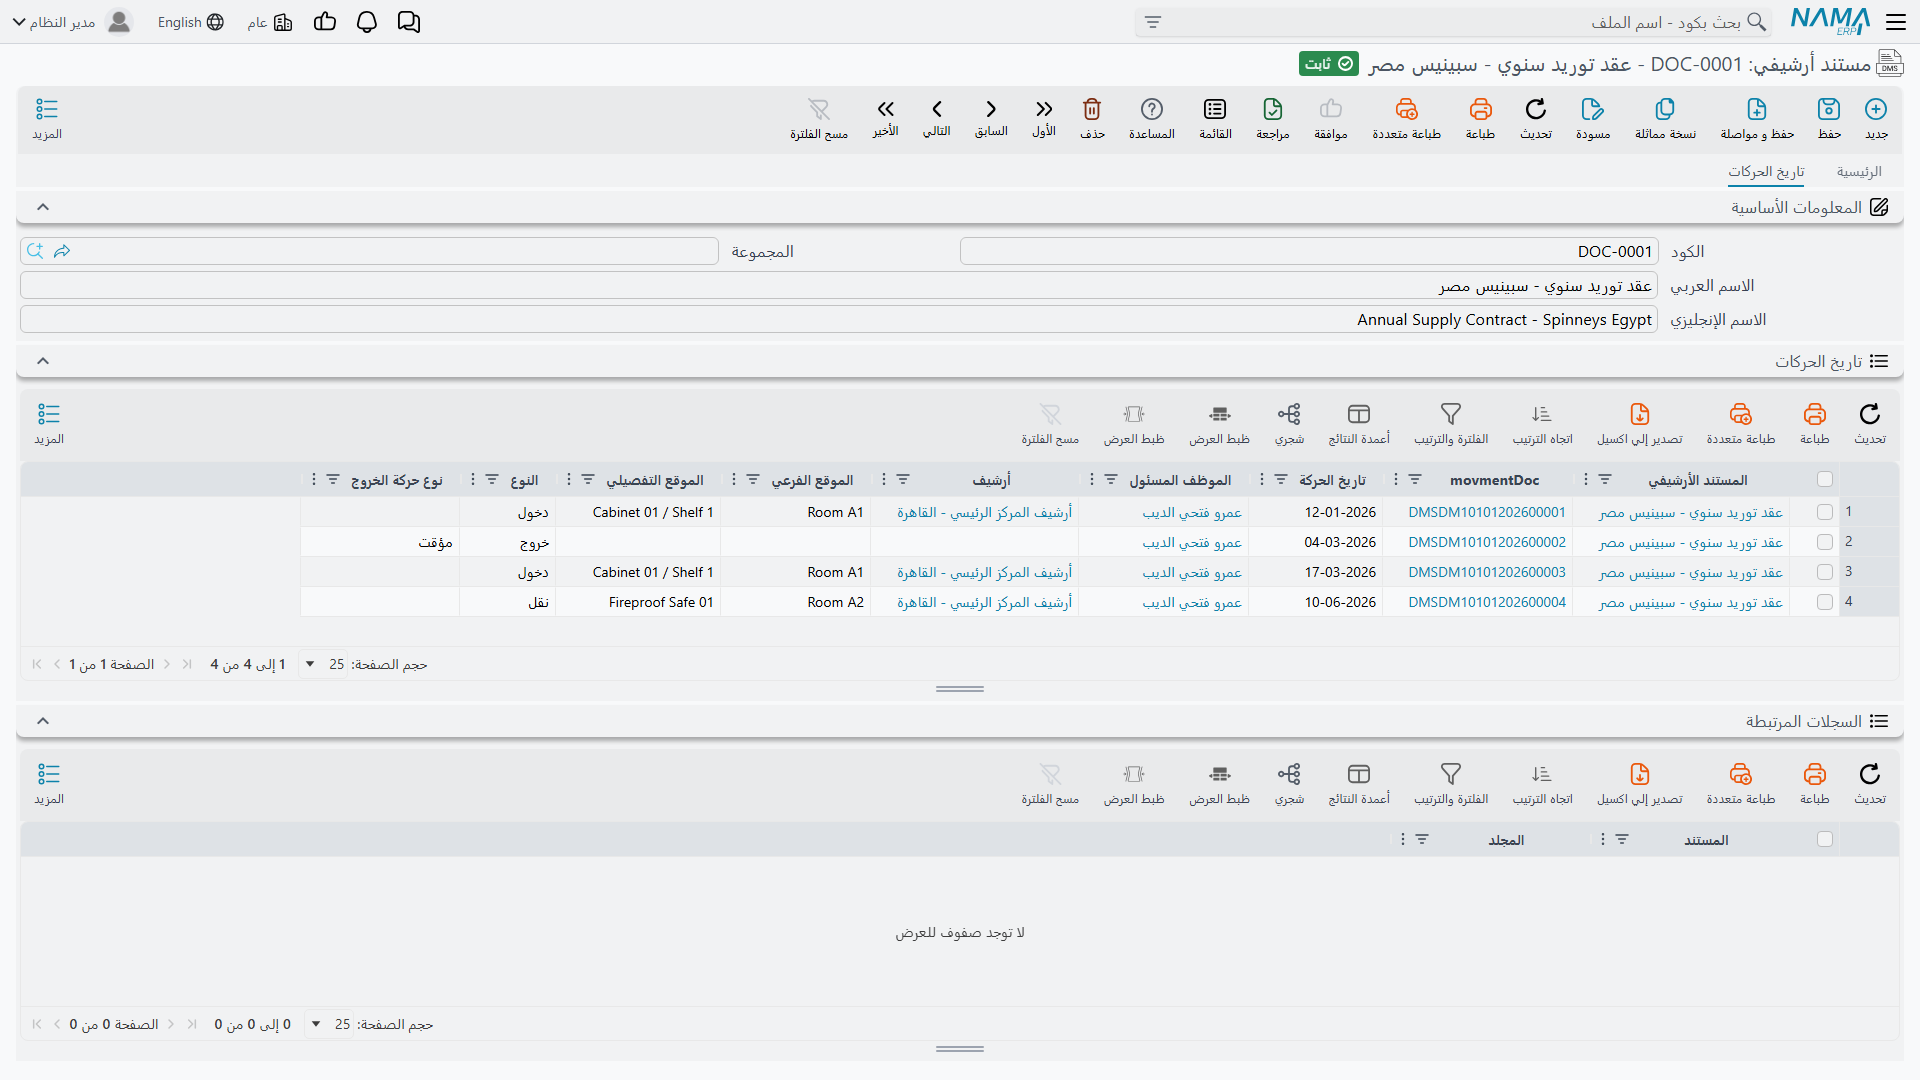Collapse the تاريخ الحركات section
1920x1080 pixels.
point(43,361)
